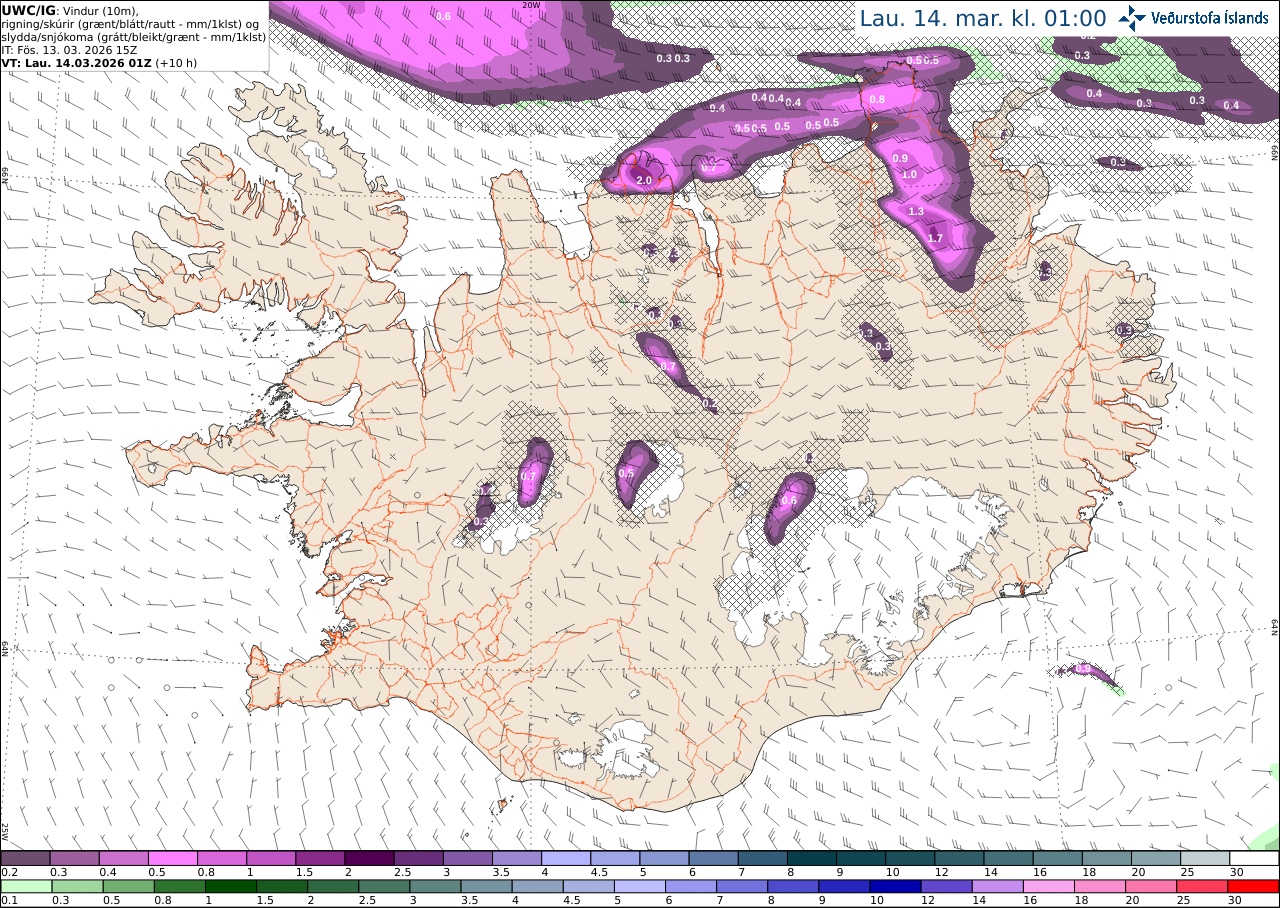The height and width of the screenshot is (908, 1280).
Task: Select the pale green 0.1 swatch in rain legend
Action: [x=26, y=886]
